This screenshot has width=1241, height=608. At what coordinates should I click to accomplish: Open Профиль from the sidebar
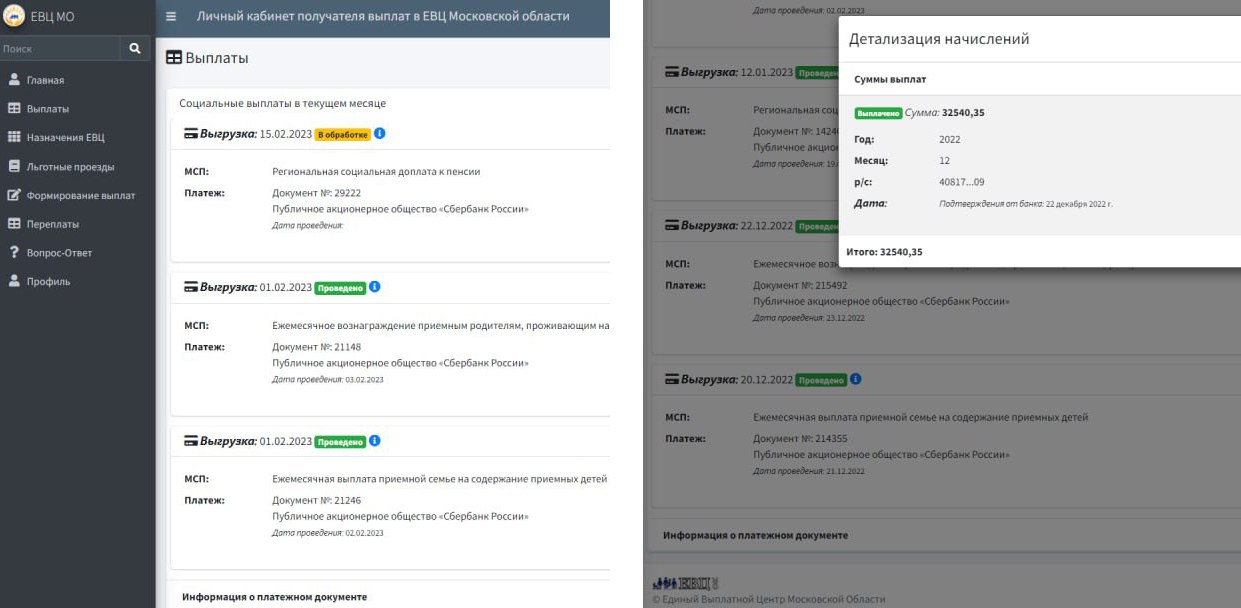[48, 282]
